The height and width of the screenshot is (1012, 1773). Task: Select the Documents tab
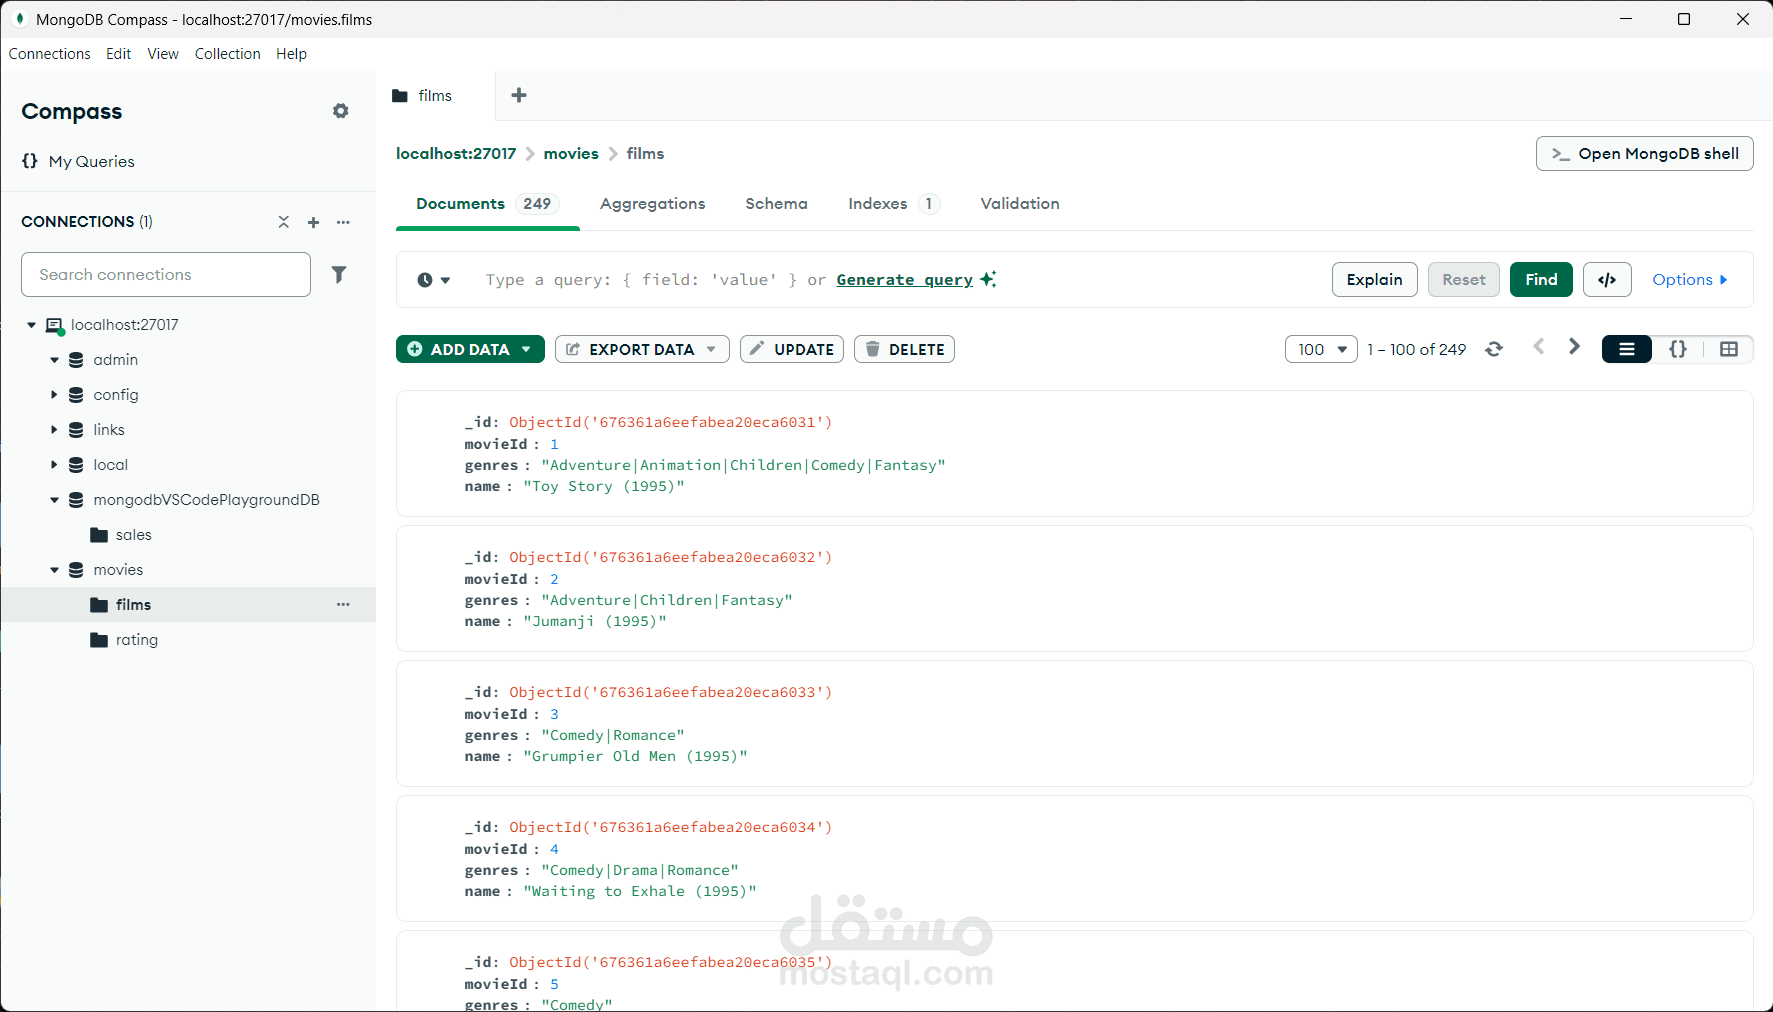[487, 204]
